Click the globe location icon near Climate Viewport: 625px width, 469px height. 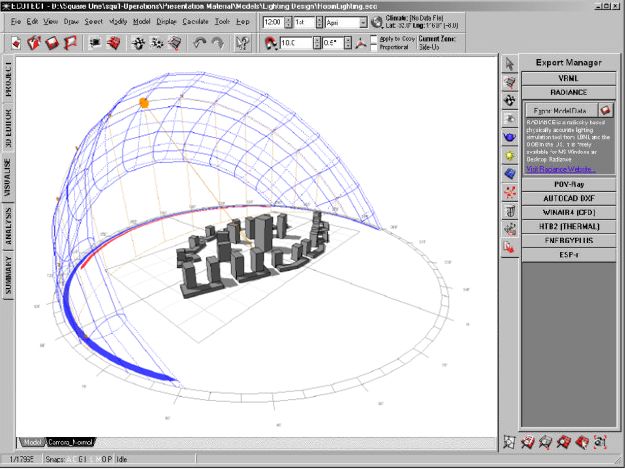coord(376,22)
